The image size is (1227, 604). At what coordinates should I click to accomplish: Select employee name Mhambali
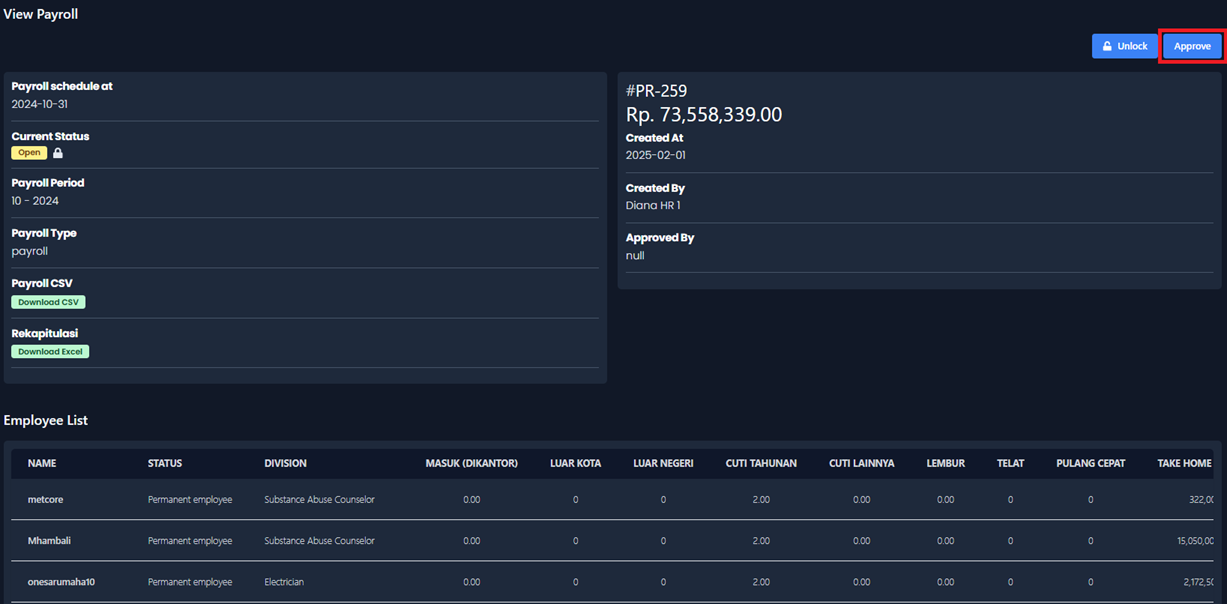(x=49, y=541)
